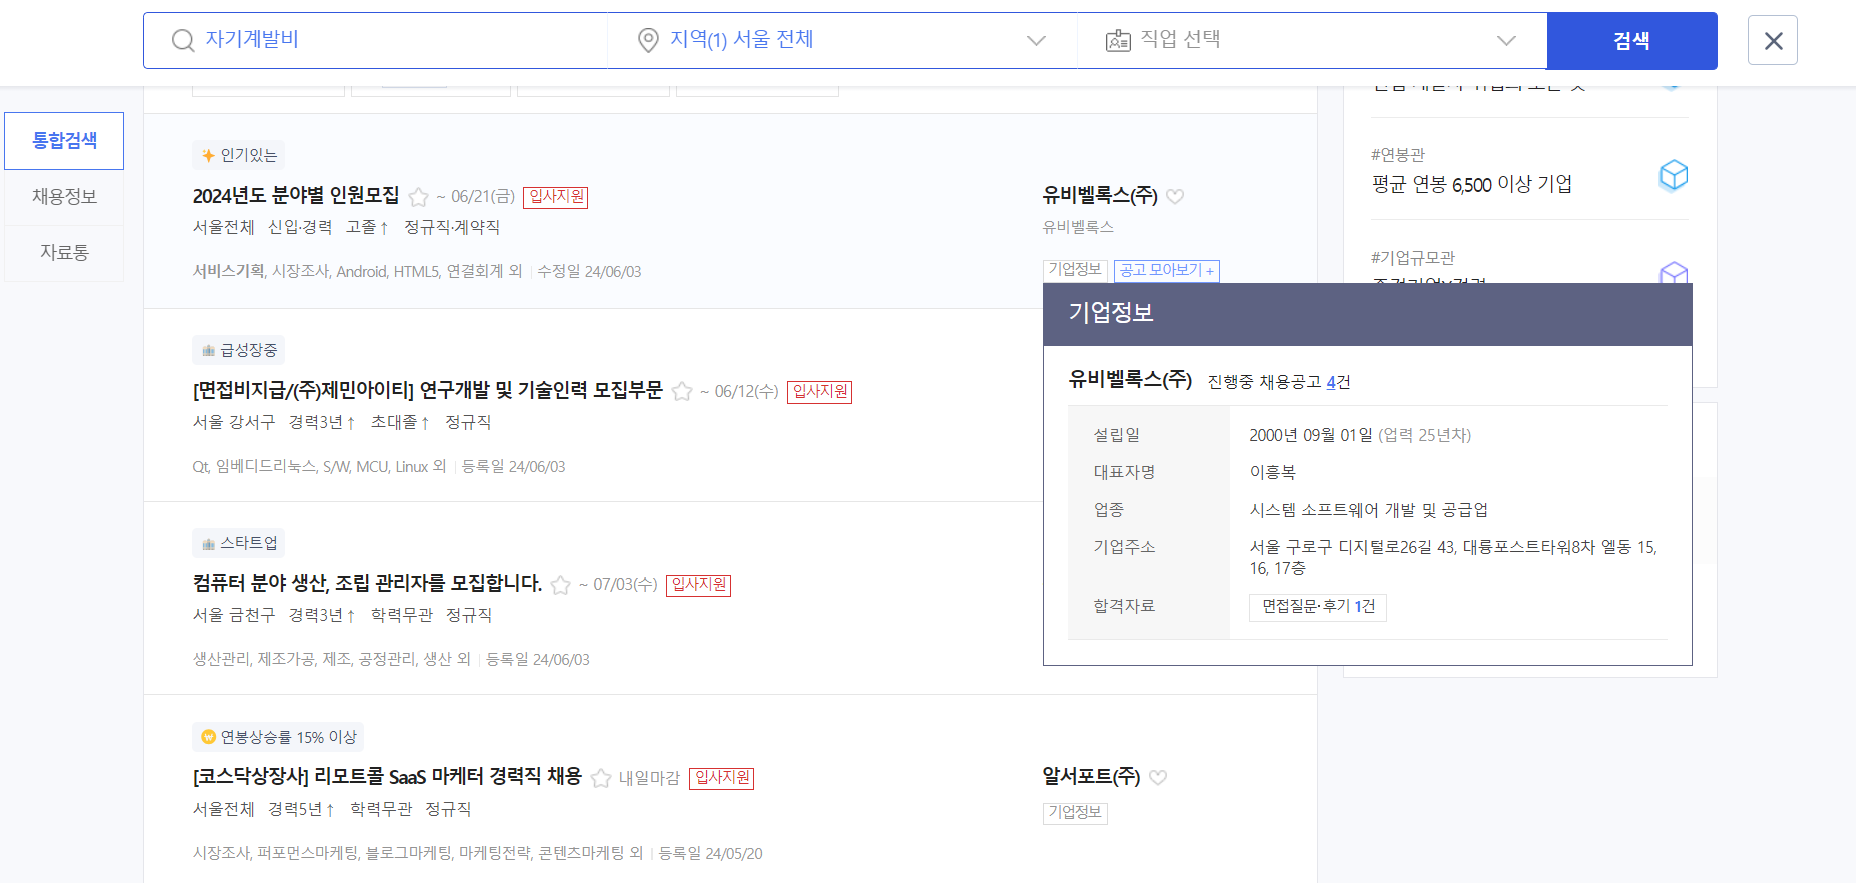Open the 알서포트(주) company link
This screenshot has width=1856, height=883.
pos(1091,776)
